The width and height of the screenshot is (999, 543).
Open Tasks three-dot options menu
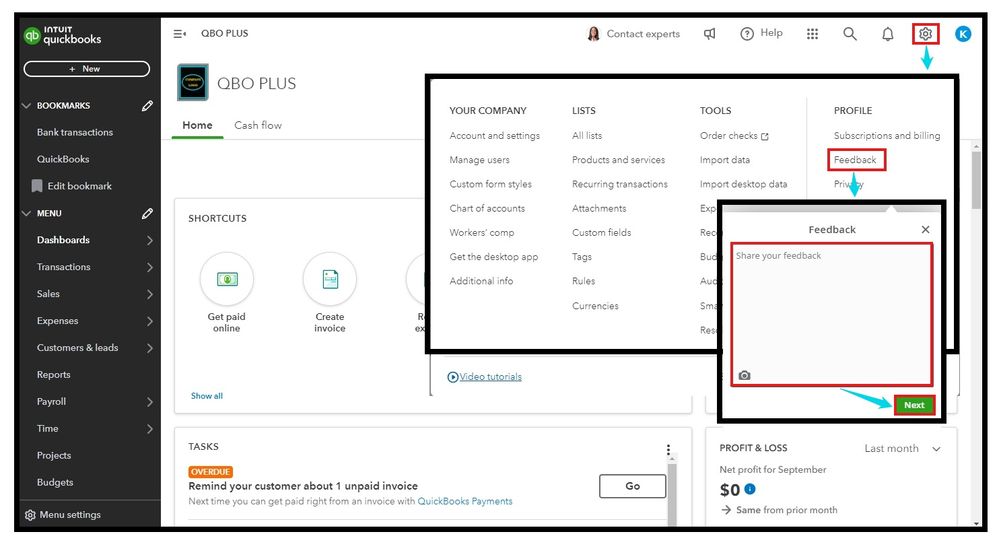[668, 449]
